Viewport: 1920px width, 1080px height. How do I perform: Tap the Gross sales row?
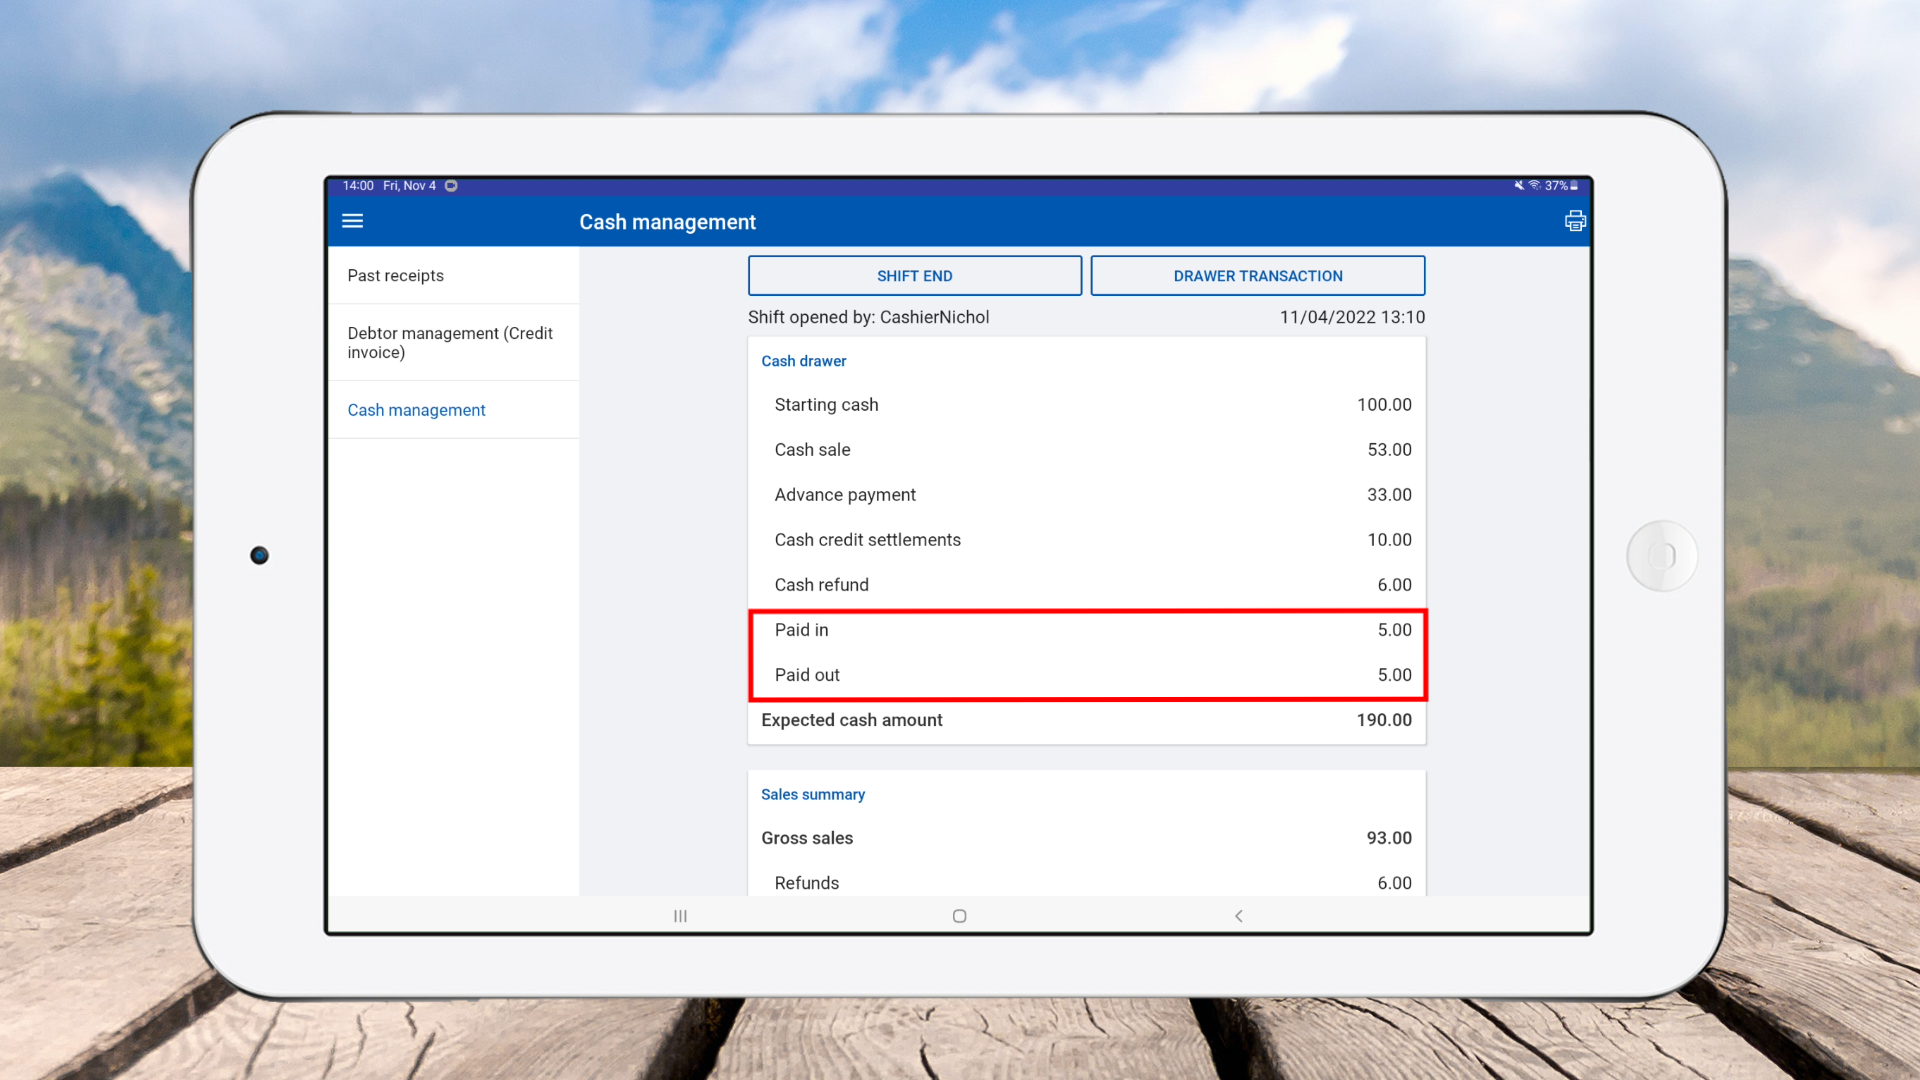(x=1086, y=838)
